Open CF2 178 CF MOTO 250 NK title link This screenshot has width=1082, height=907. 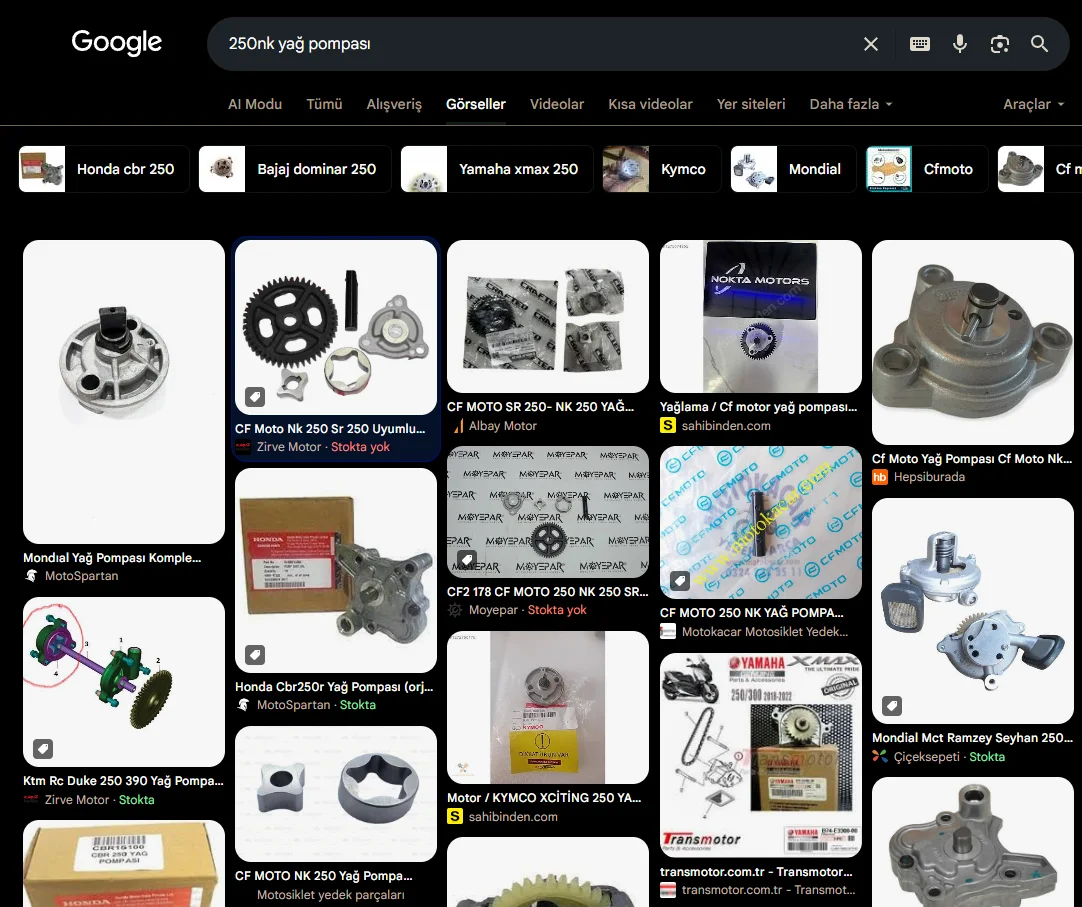pos(548,592)
